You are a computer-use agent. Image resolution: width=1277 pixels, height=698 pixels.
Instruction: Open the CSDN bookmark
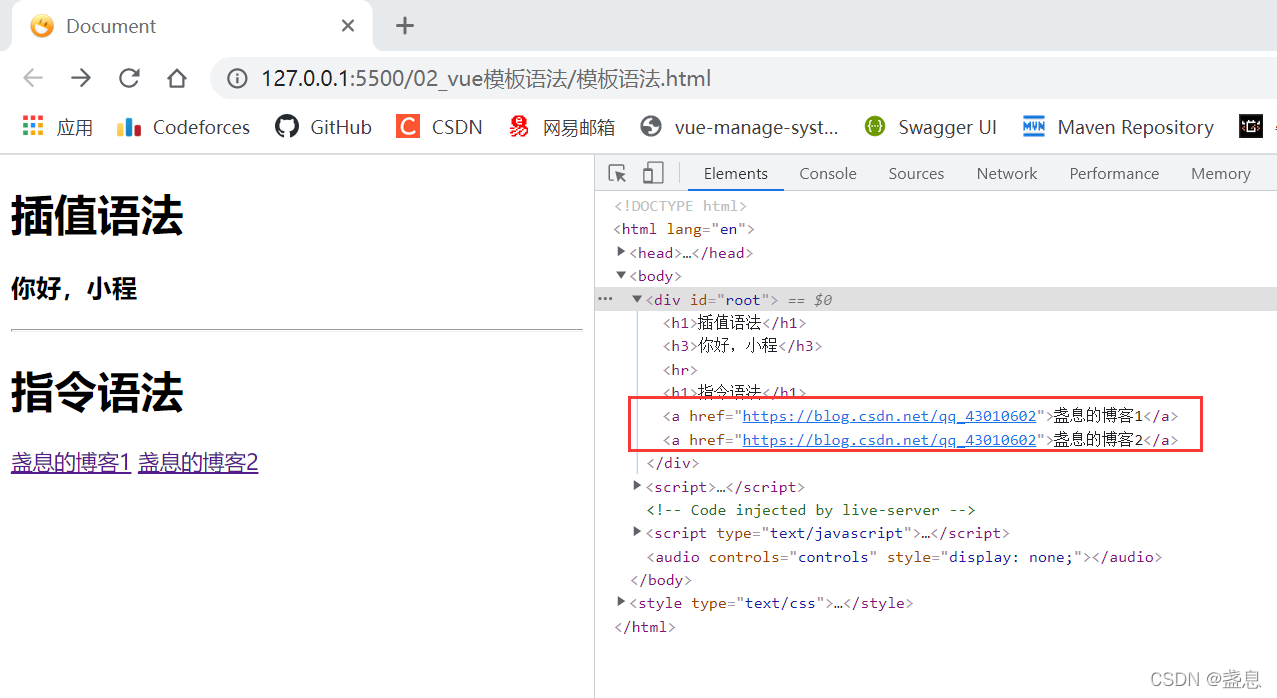(440, 127)
